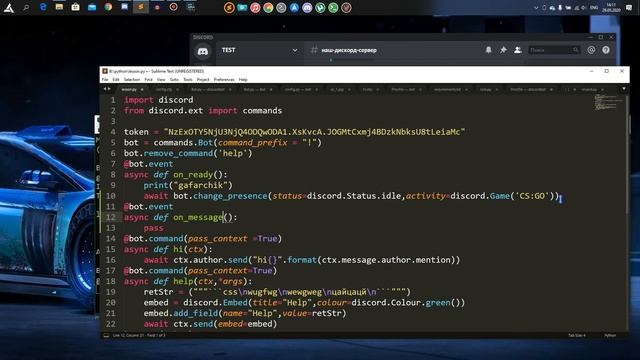Open red music note icon in dock
640x360 pixels.
pyautogui.click(x=255, y=8)
